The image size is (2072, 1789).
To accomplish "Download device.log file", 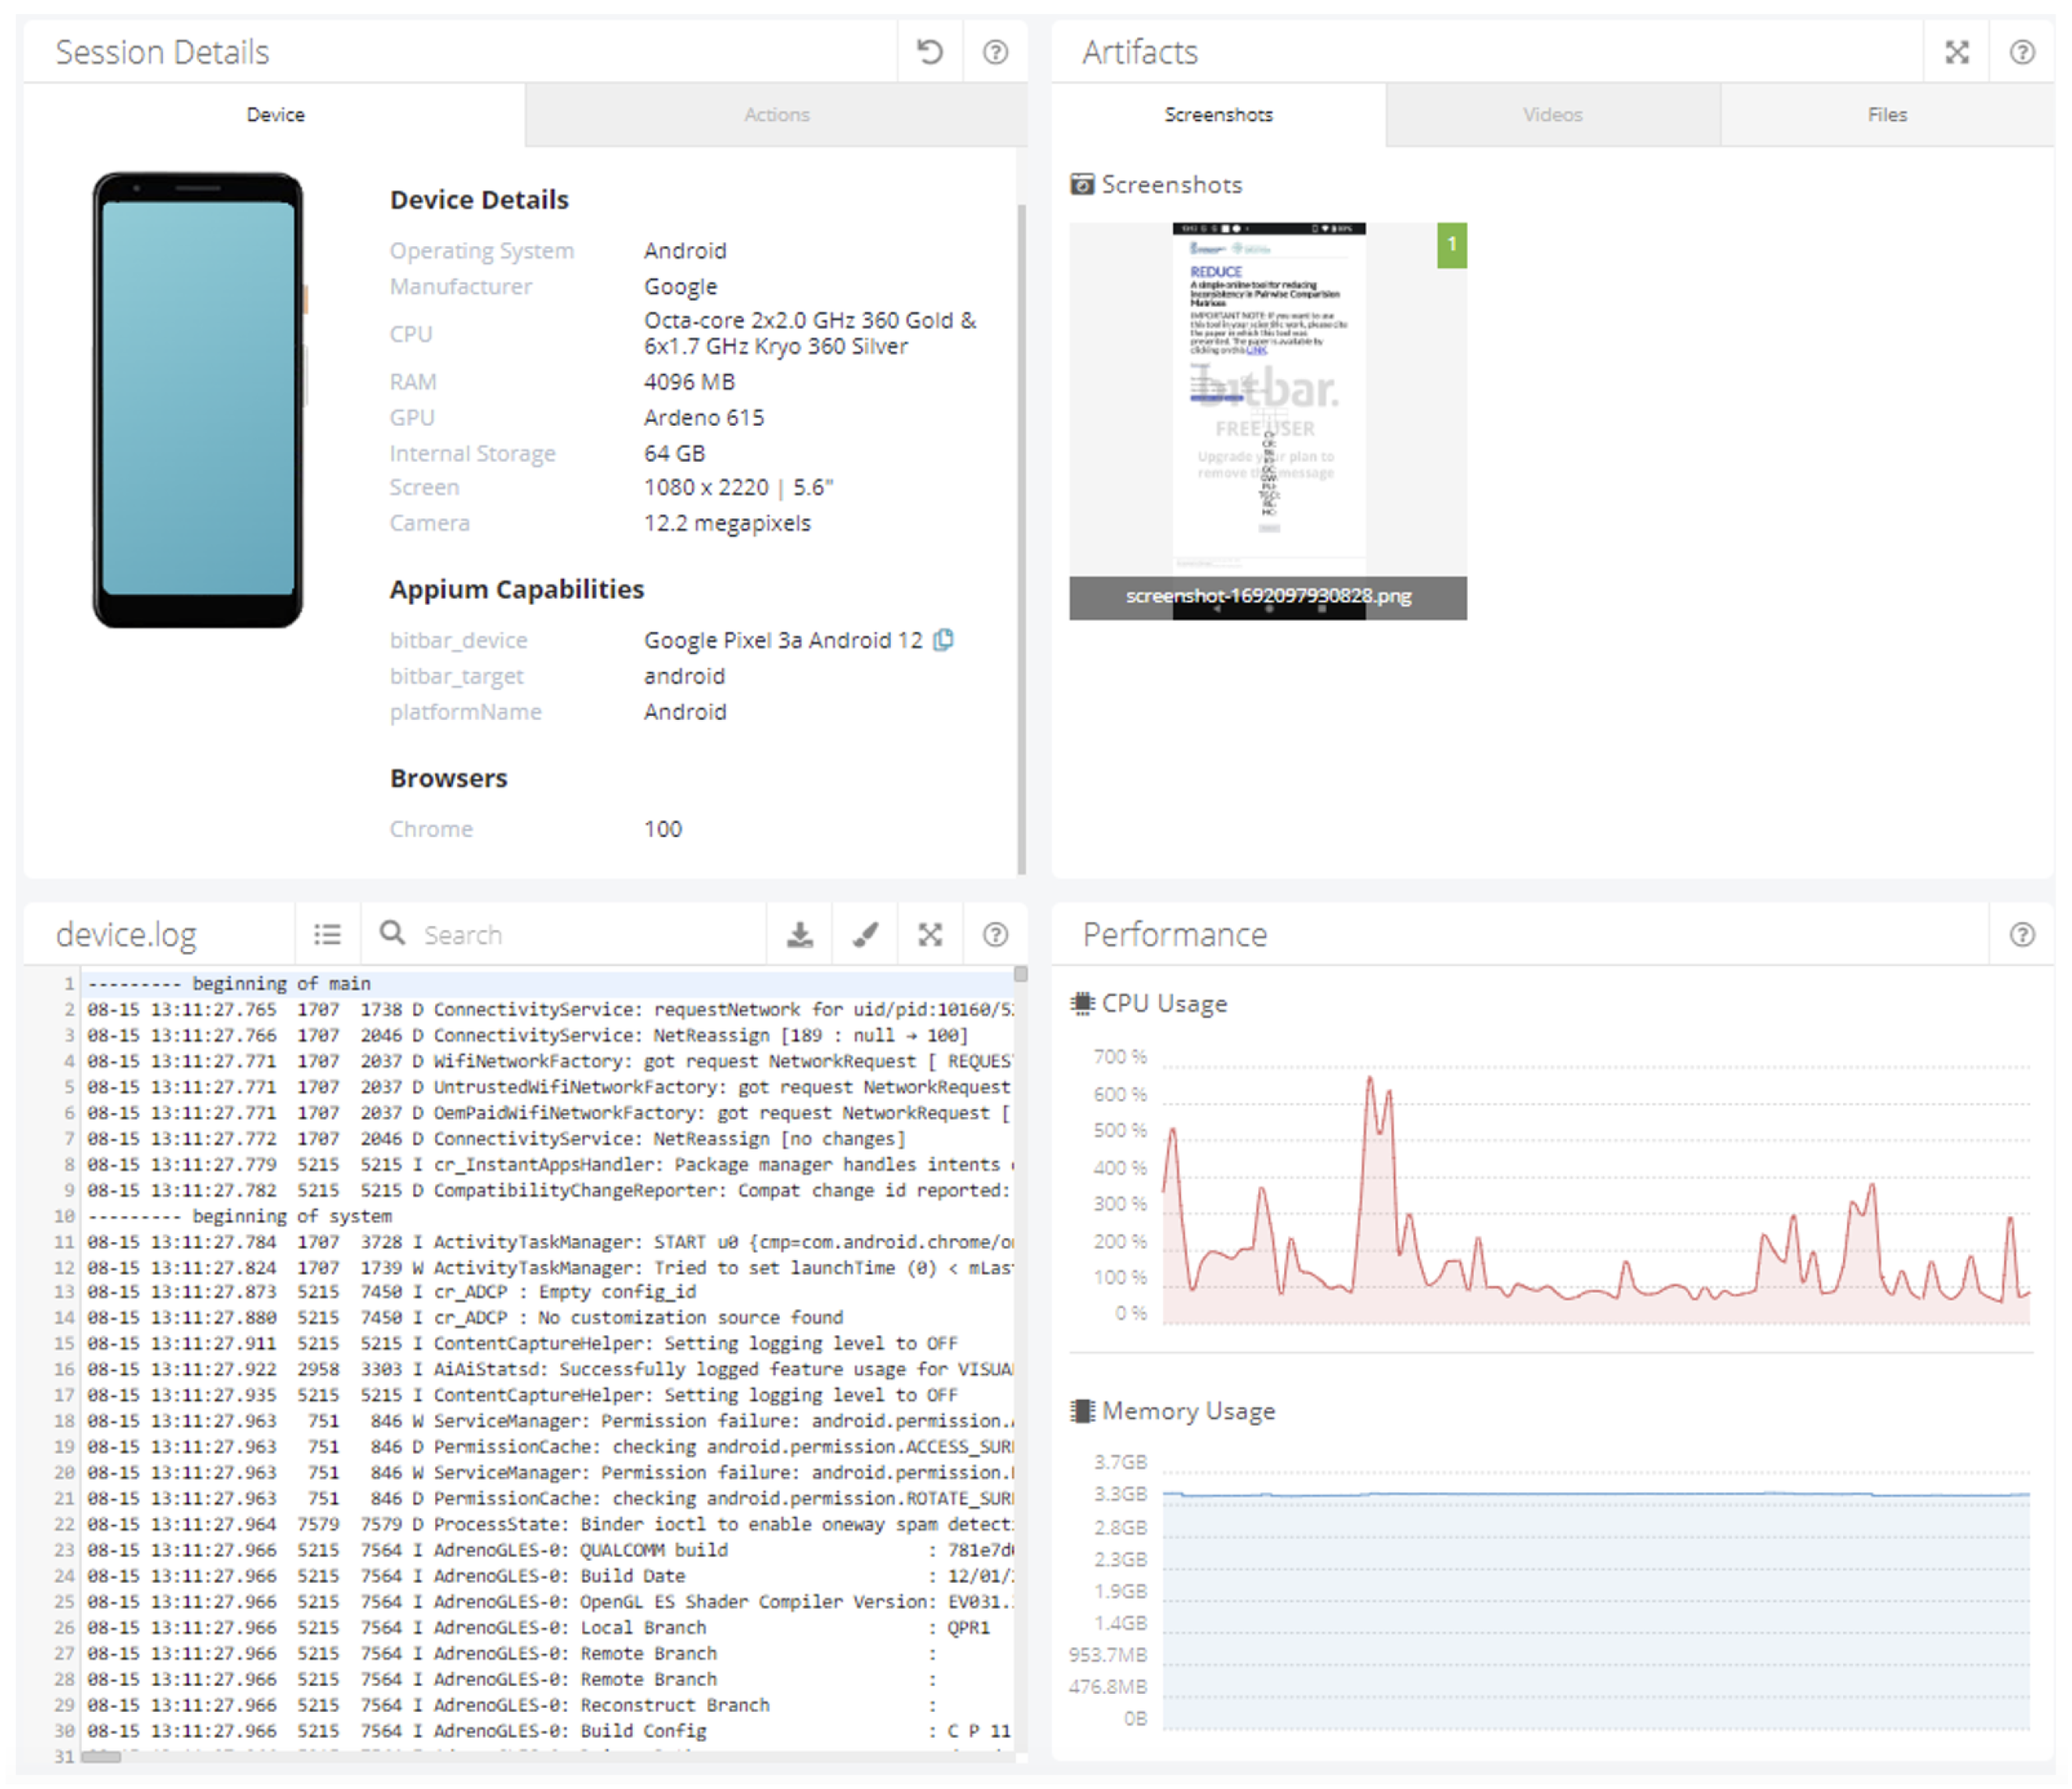I will (800, 934).
